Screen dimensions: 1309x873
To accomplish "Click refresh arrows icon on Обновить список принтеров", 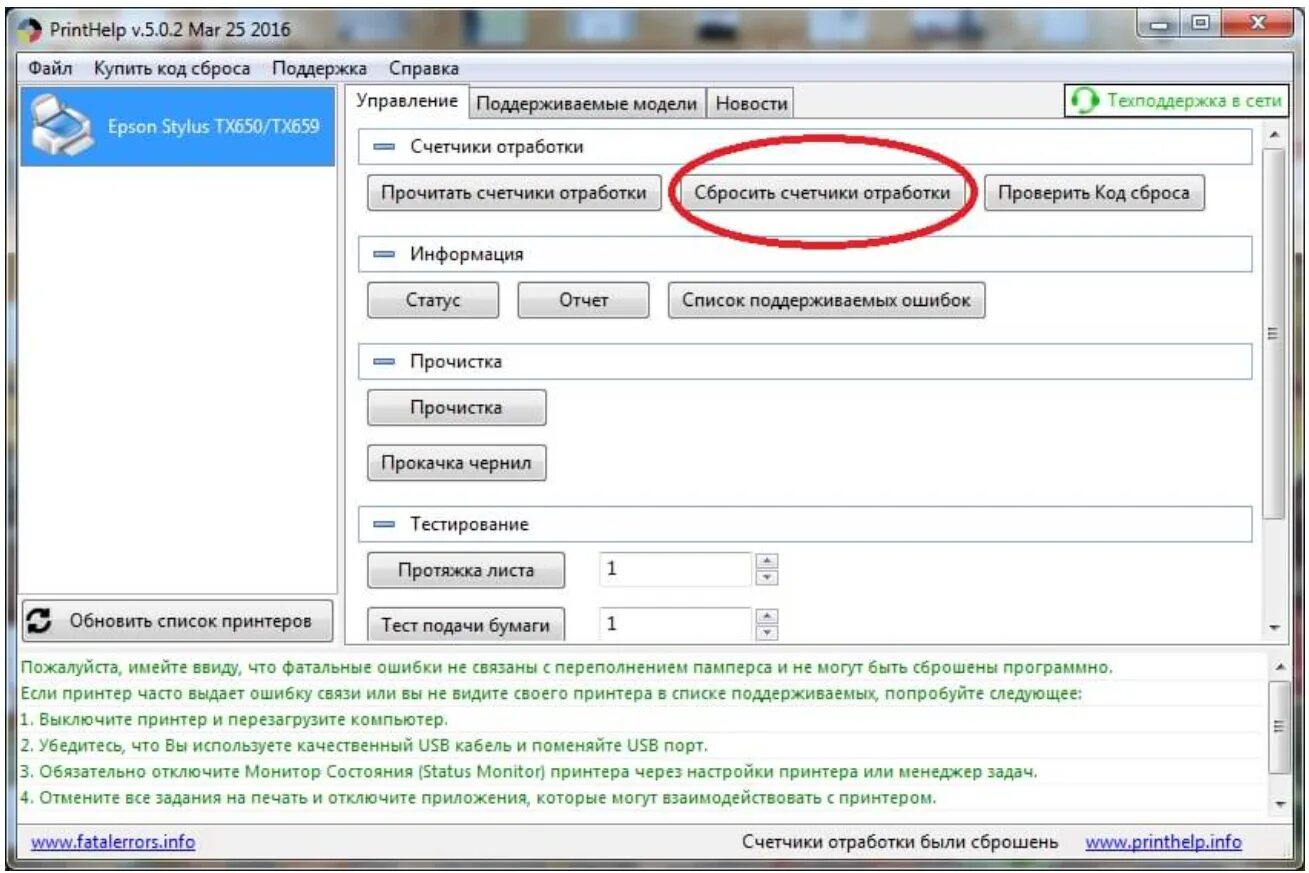I will 40,621.
